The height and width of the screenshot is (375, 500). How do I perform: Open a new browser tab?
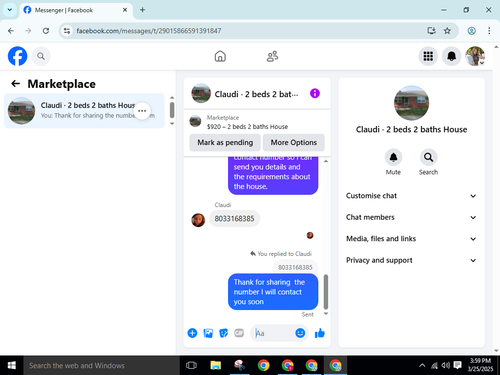click(x=142, y=10)
